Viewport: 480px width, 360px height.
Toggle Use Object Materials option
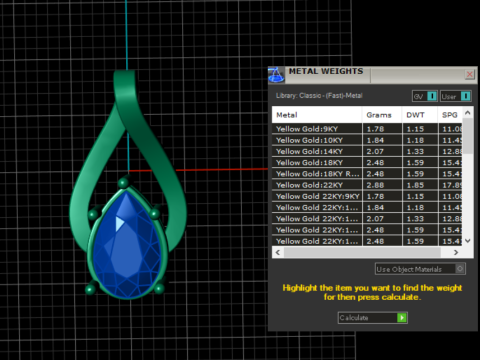pos(420,269)
